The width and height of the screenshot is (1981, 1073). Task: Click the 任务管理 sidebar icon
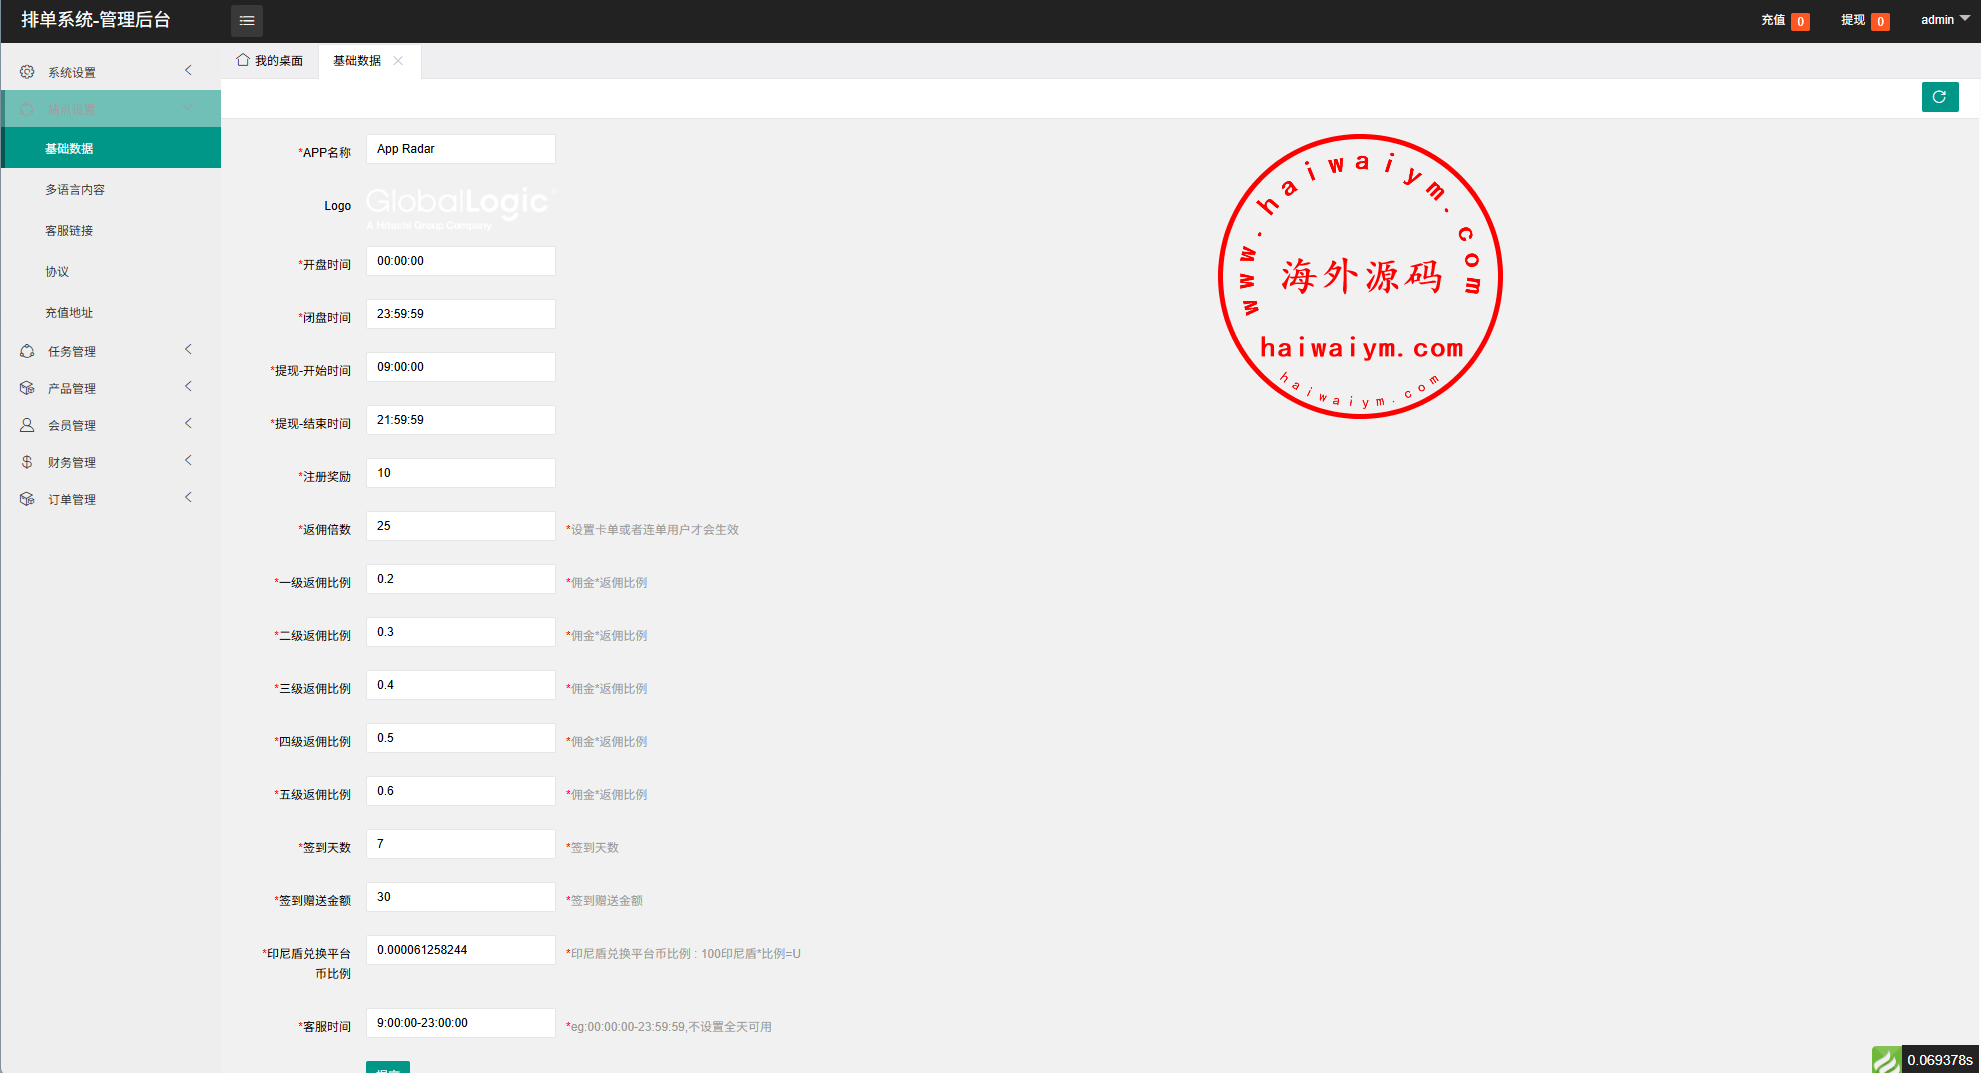(x=27, y=351)
